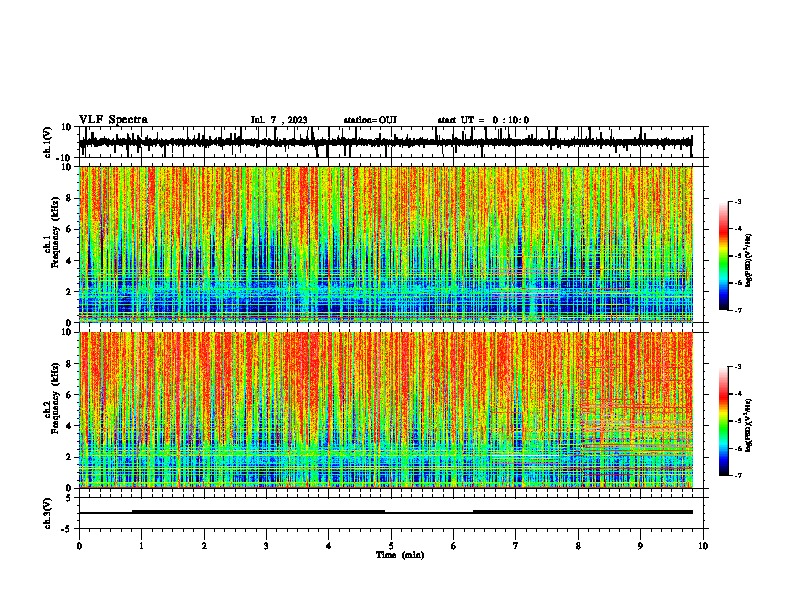Click the "-7" label below ch.2 color bar
The image size is (792, 612).
click(x=737, y=475)
